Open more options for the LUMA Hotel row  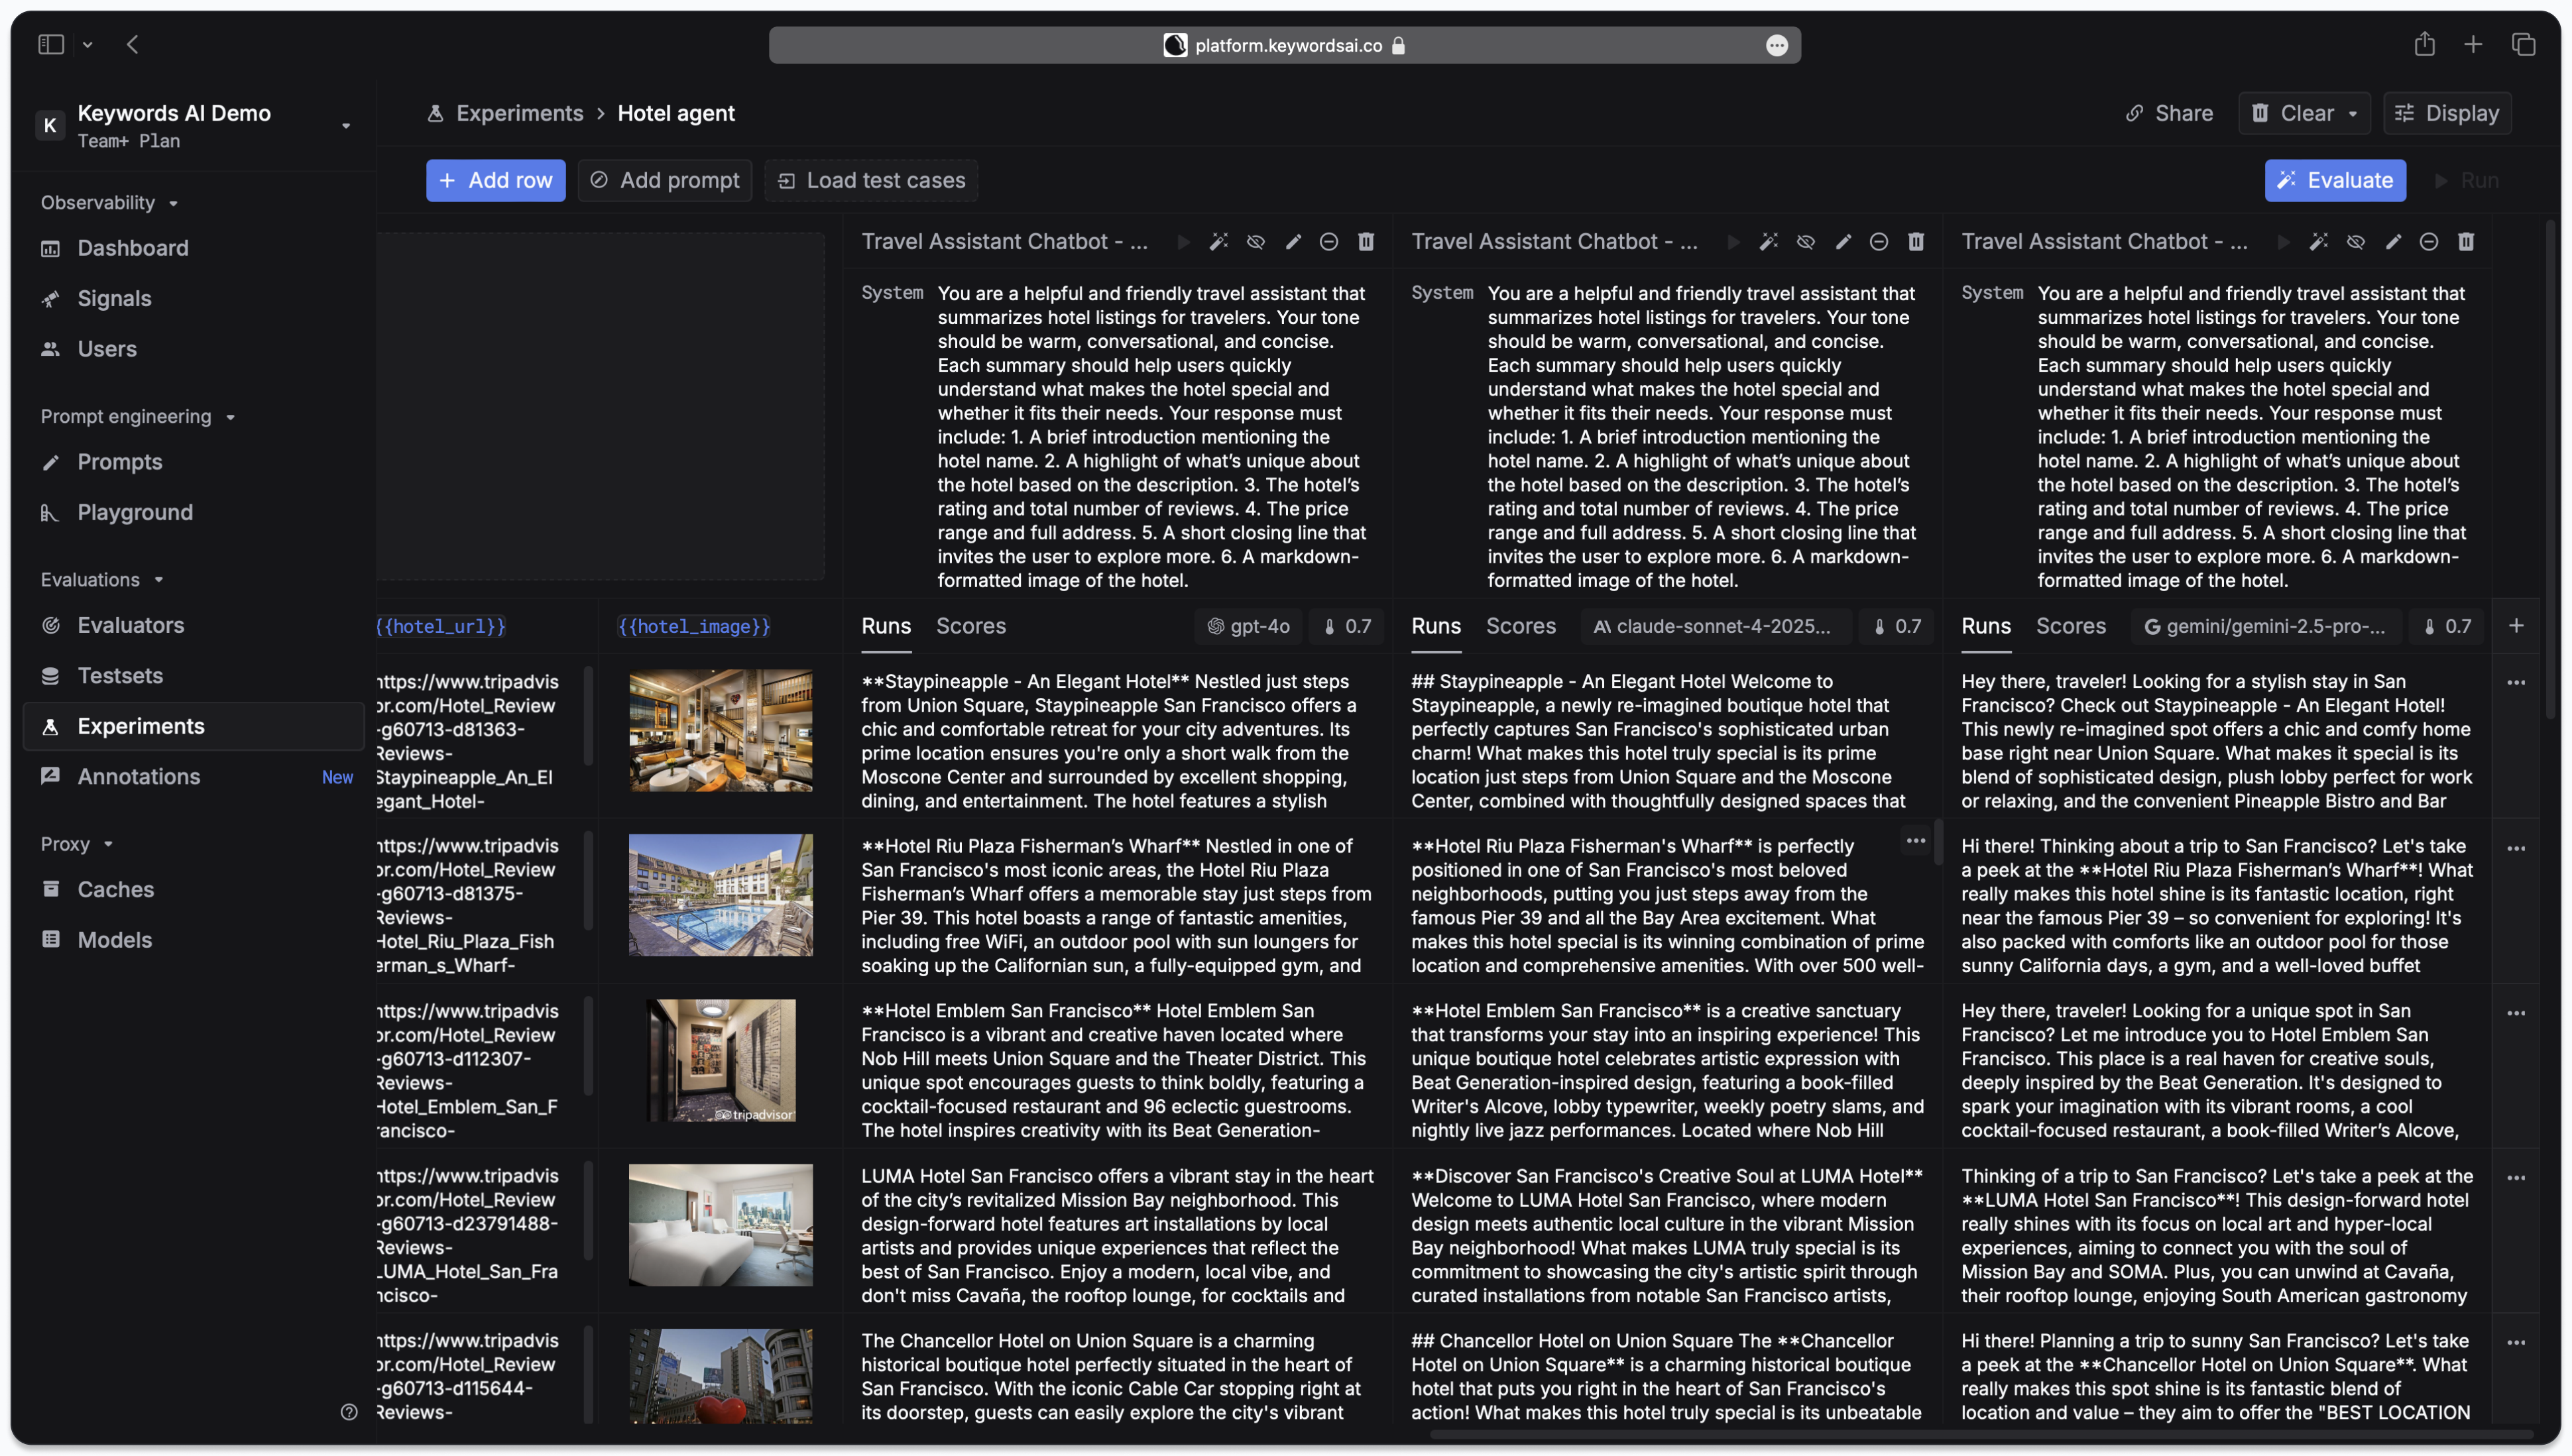pyautogui.click(x=2516, y=1178)
